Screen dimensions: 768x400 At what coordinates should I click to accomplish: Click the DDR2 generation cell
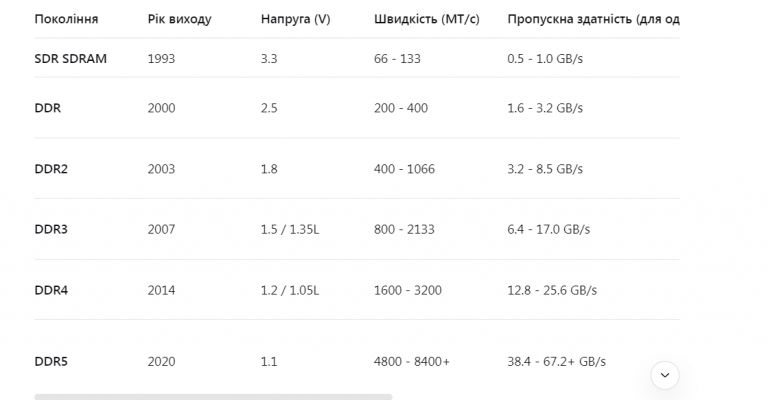point(51,169)
